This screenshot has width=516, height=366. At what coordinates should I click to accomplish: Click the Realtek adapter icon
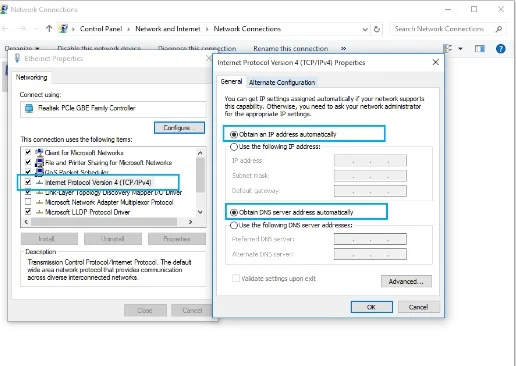[29, 108]
